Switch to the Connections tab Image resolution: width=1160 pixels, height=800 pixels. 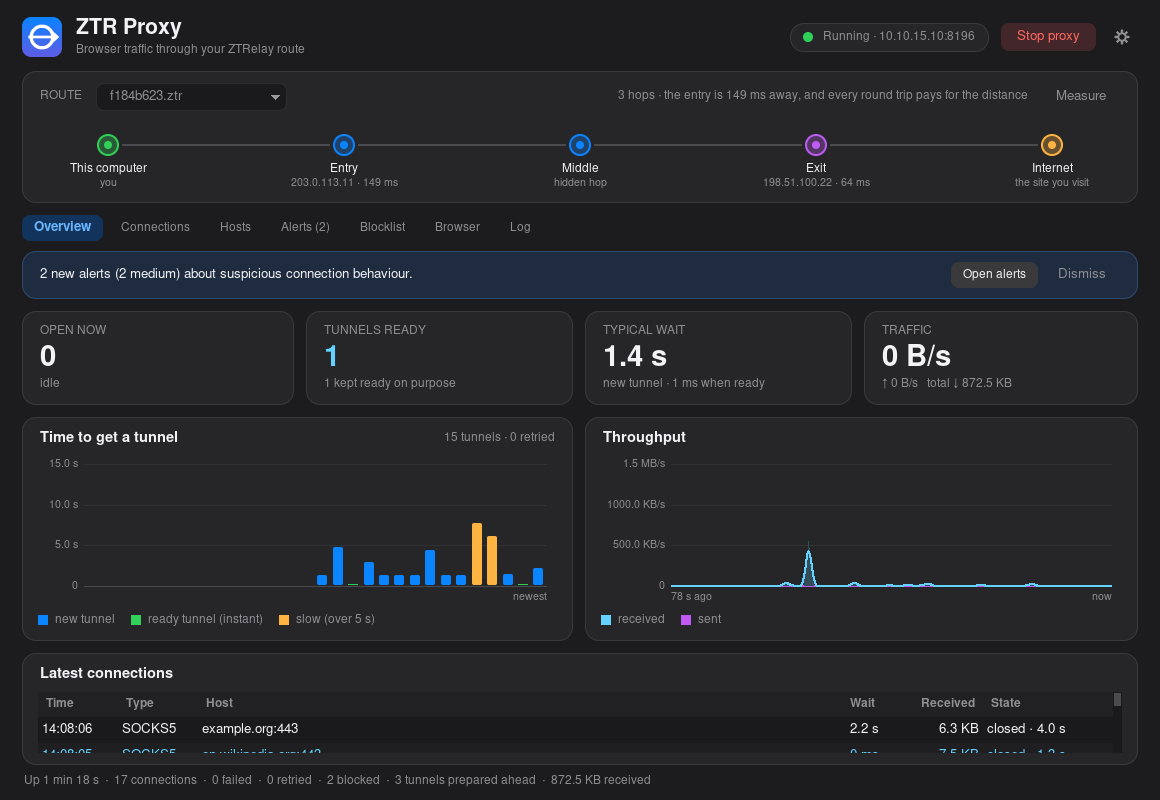(155, 227)
